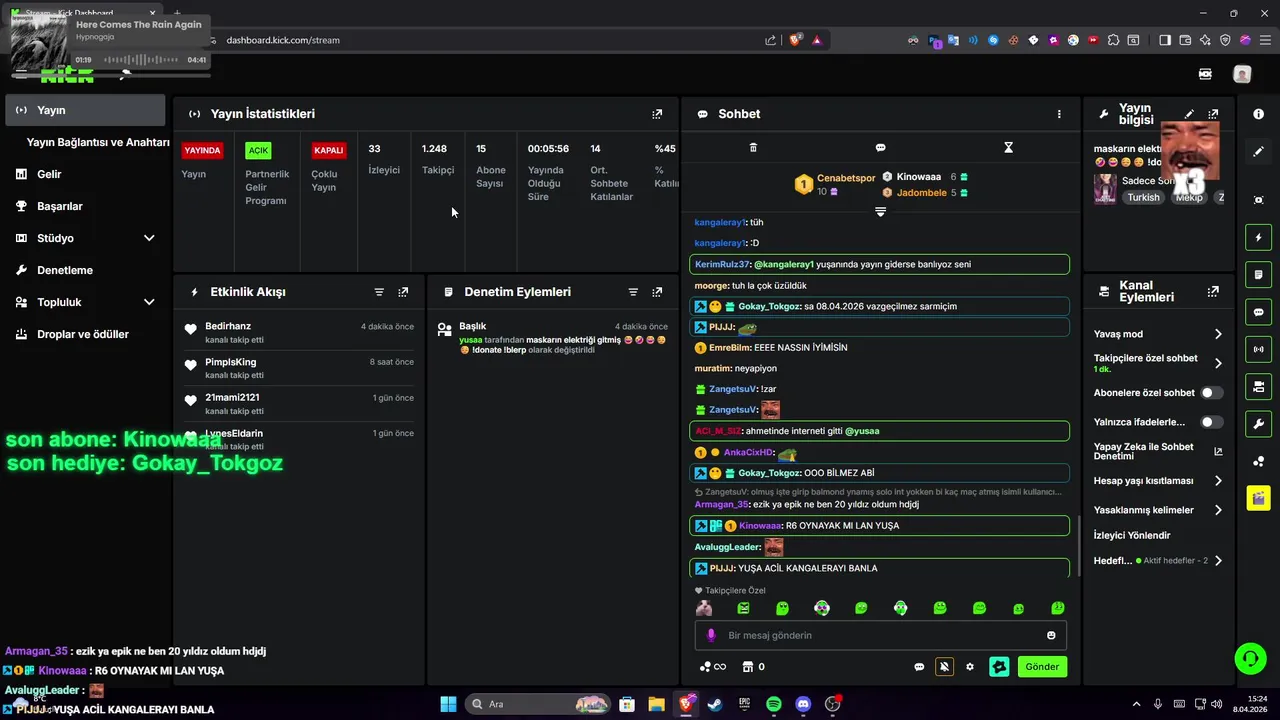1280x720 pixels.
Task: Click PimplsKing follower entry
Action: (x=231, y=362)
